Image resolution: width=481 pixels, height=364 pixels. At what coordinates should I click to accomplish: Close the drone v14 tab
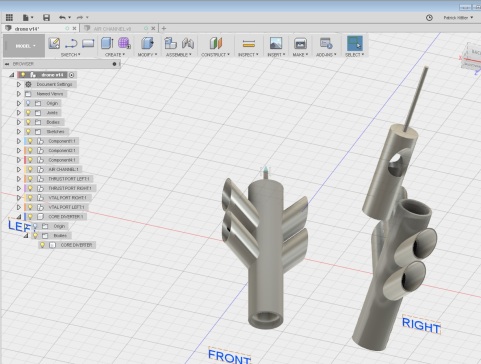pos(74,29)
